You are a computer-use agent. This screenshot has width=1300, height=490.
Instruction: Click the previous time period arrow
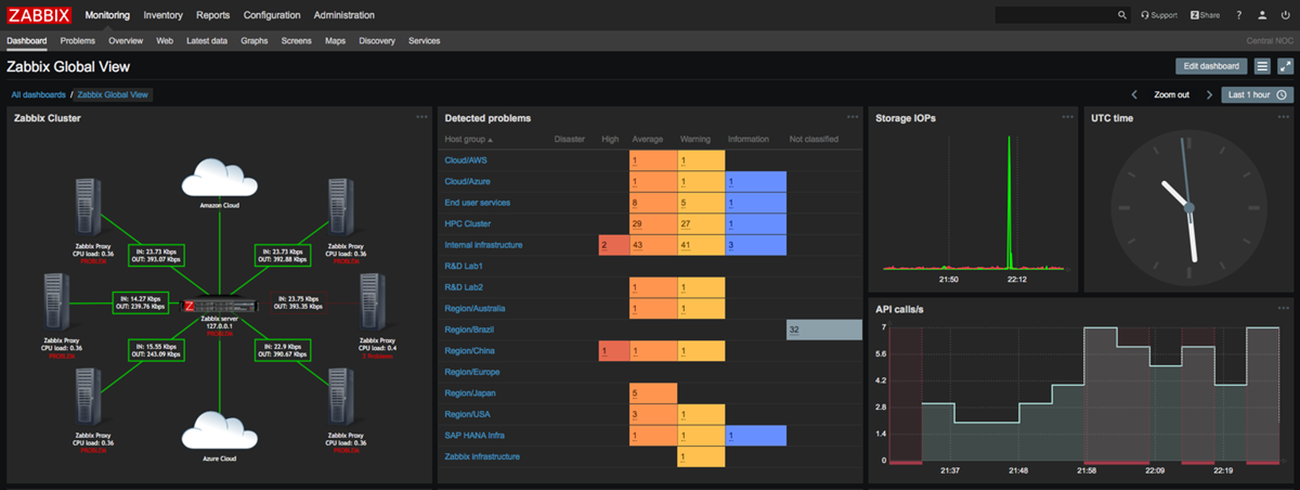coord(1134,95)
